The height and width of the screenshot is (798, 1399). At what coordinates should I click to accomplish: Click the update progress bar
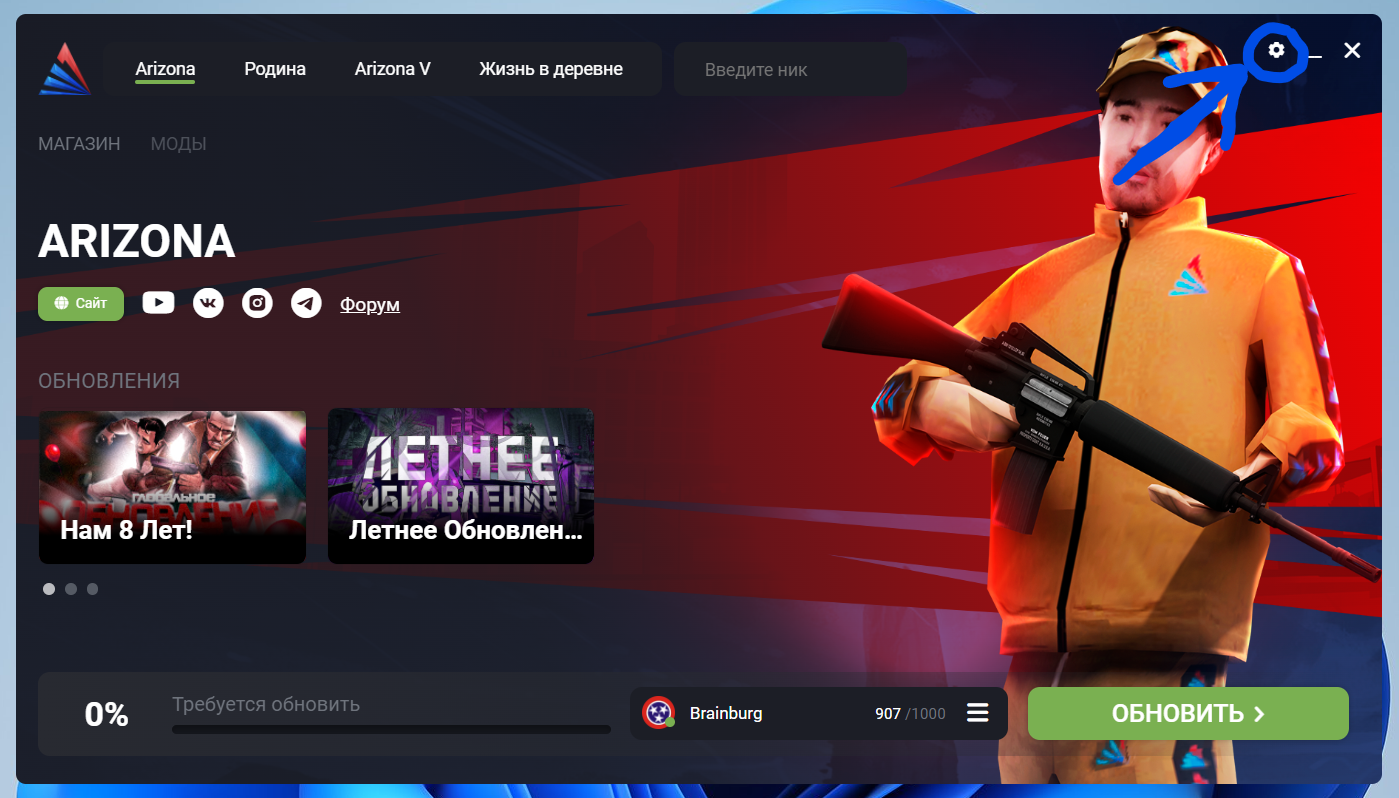[391, 730]
